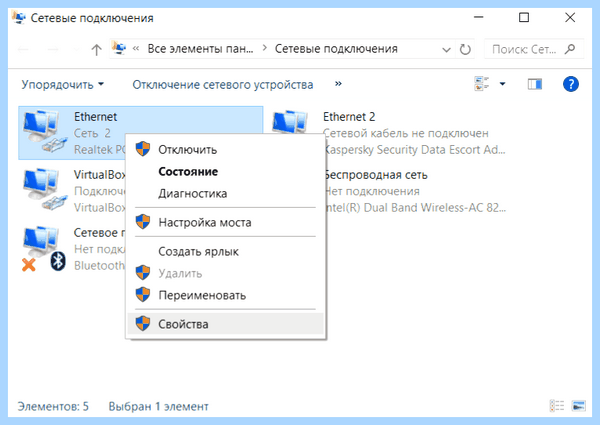Switch to details view in status bar
The image size is (600, 425).
pos(557,405)
